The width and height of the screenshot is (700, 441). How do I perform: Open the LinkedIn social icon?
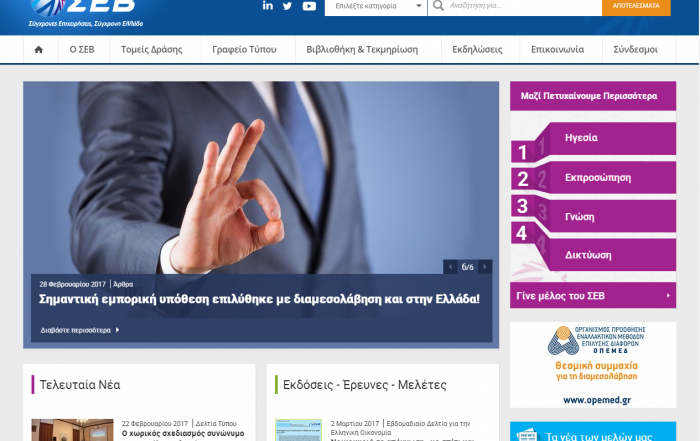pyautogui.click(x=267, y=6)
